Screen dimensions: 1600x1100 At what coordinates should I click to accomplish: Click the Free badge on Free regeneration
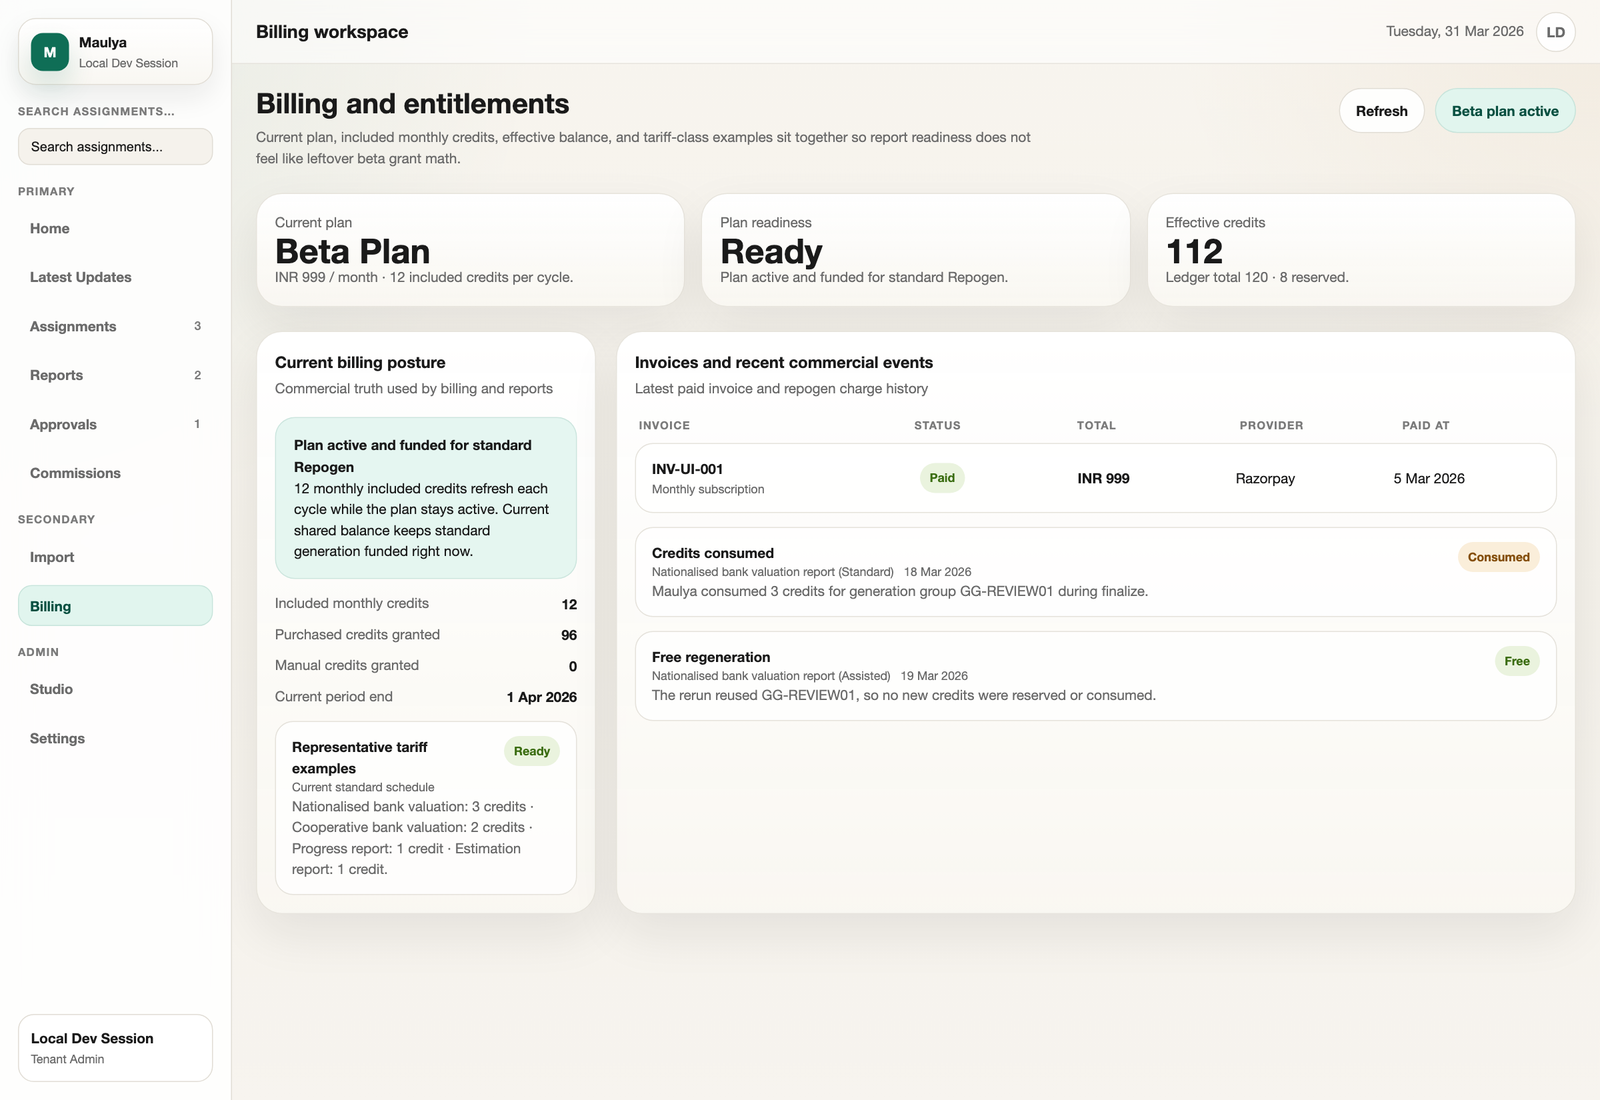click(1517, 661)
